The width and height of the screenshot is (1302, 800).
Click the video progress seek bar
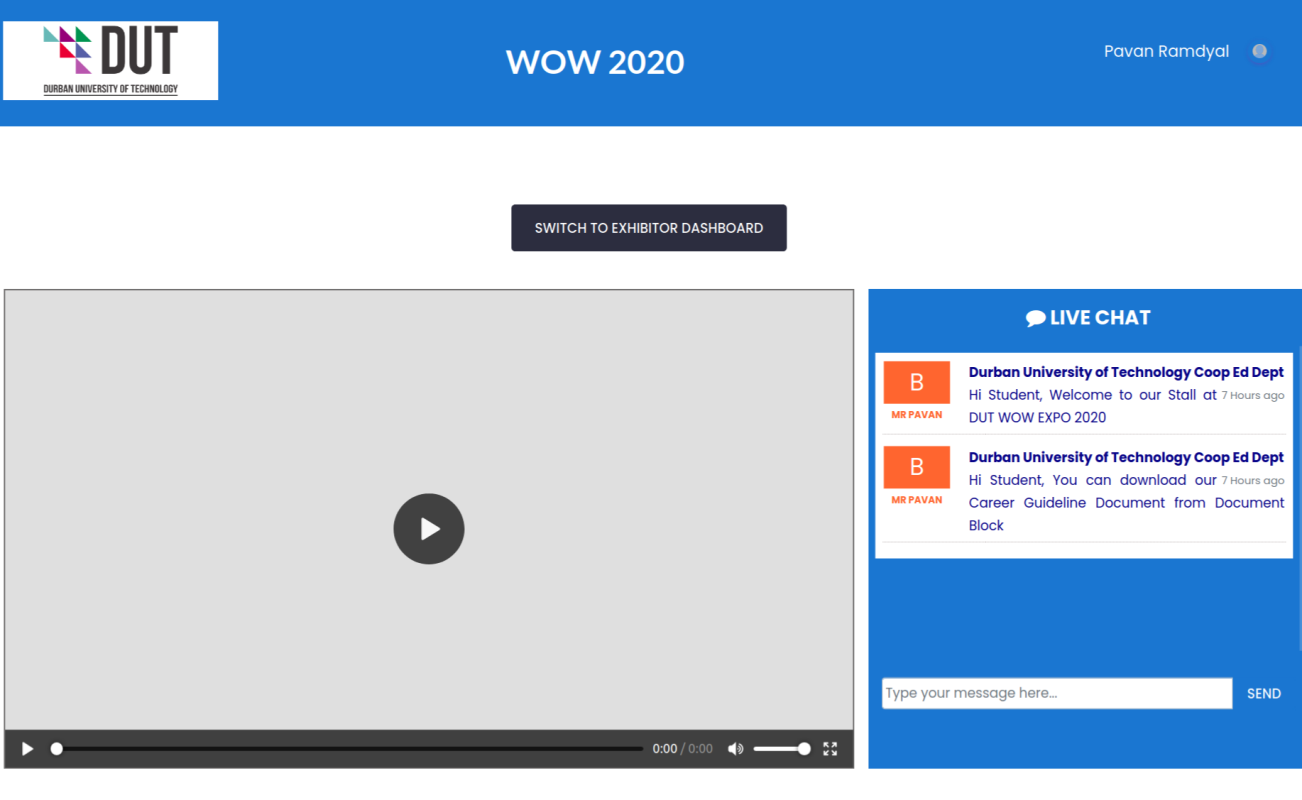(x=349, y=749)
